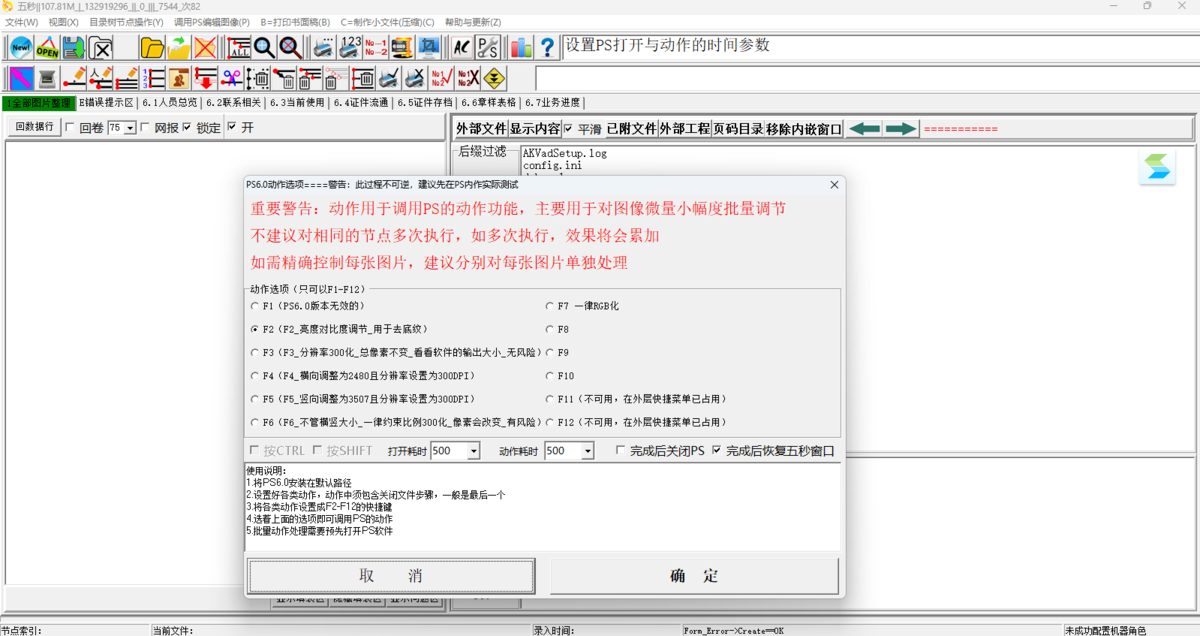The image size is (1200, 636).
Task: Click the save-to-disk icon
Action: coord(72,48)
